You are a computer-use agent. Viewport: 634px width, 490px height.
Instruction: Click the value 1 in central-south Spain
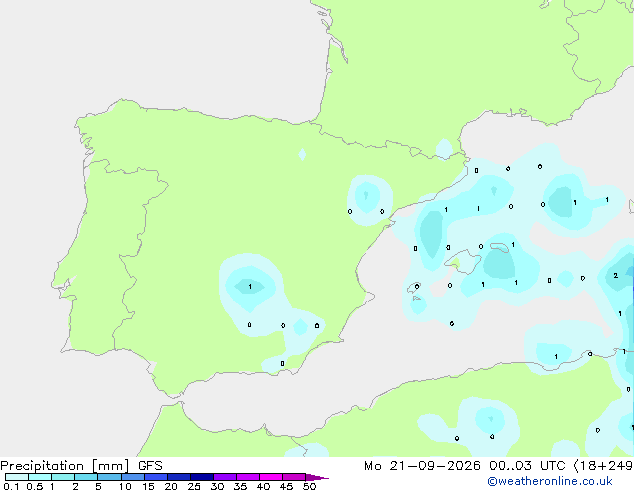(250, 287)
